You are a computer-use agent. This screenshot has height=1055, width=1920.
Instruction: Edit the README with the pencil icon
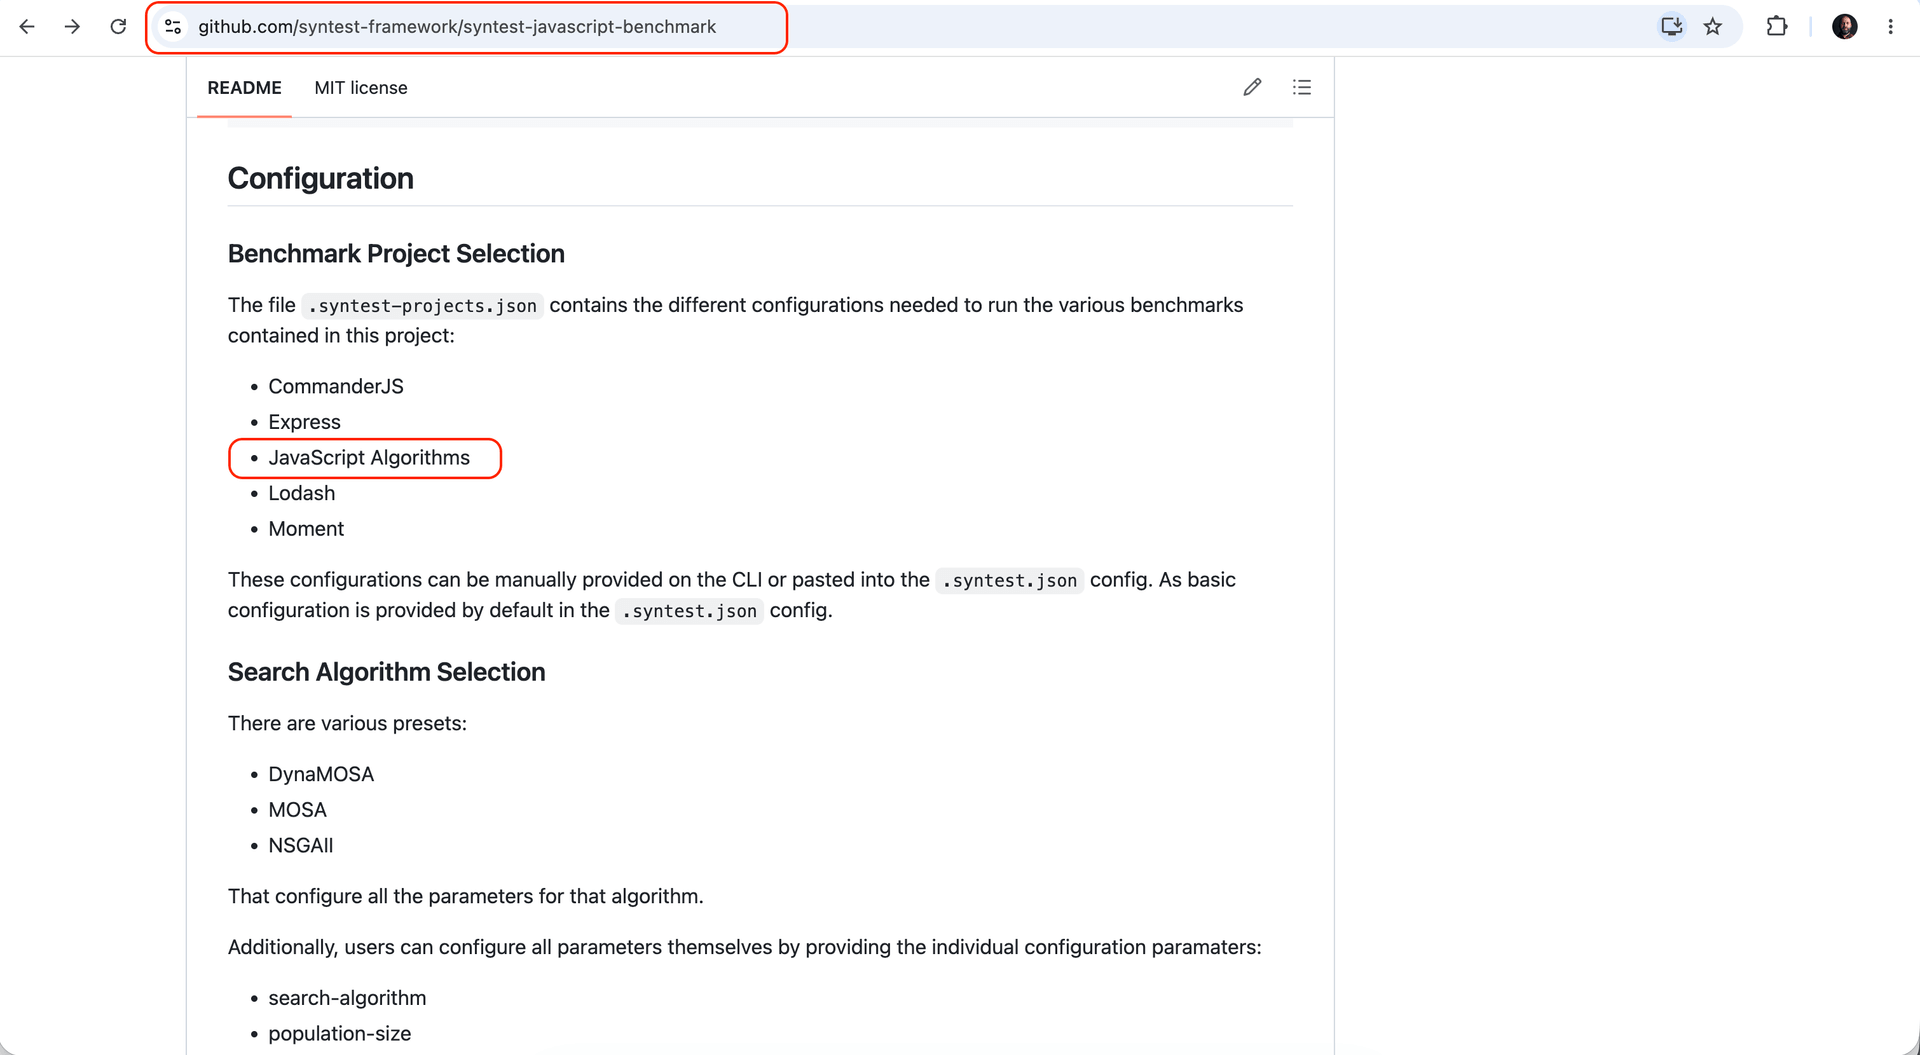click(x=1252, y=88)
